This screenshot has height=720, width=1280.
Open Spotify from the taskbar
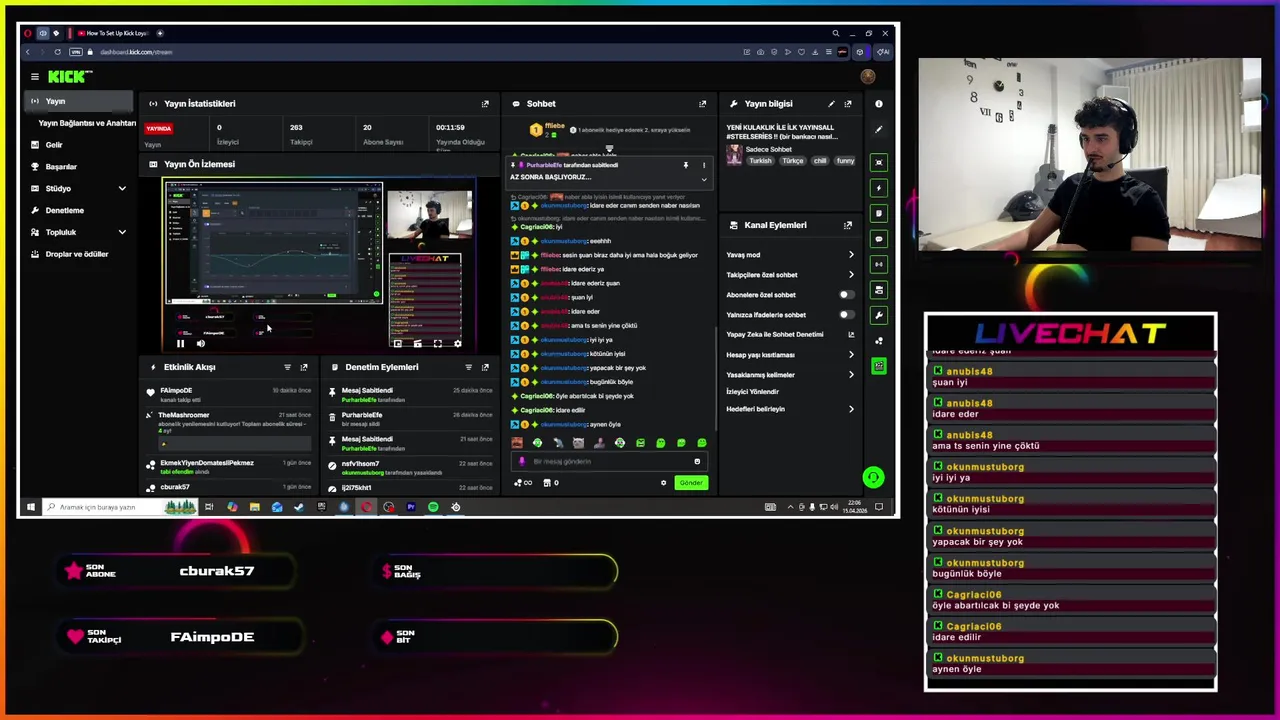click(x=433, y=507)
